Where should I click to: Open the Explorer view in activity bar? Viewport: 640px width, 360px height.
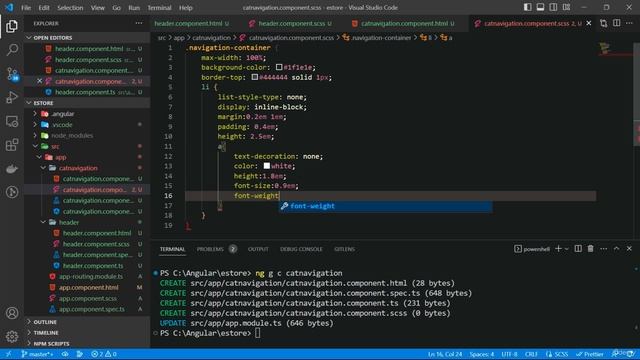click(12, 27)
